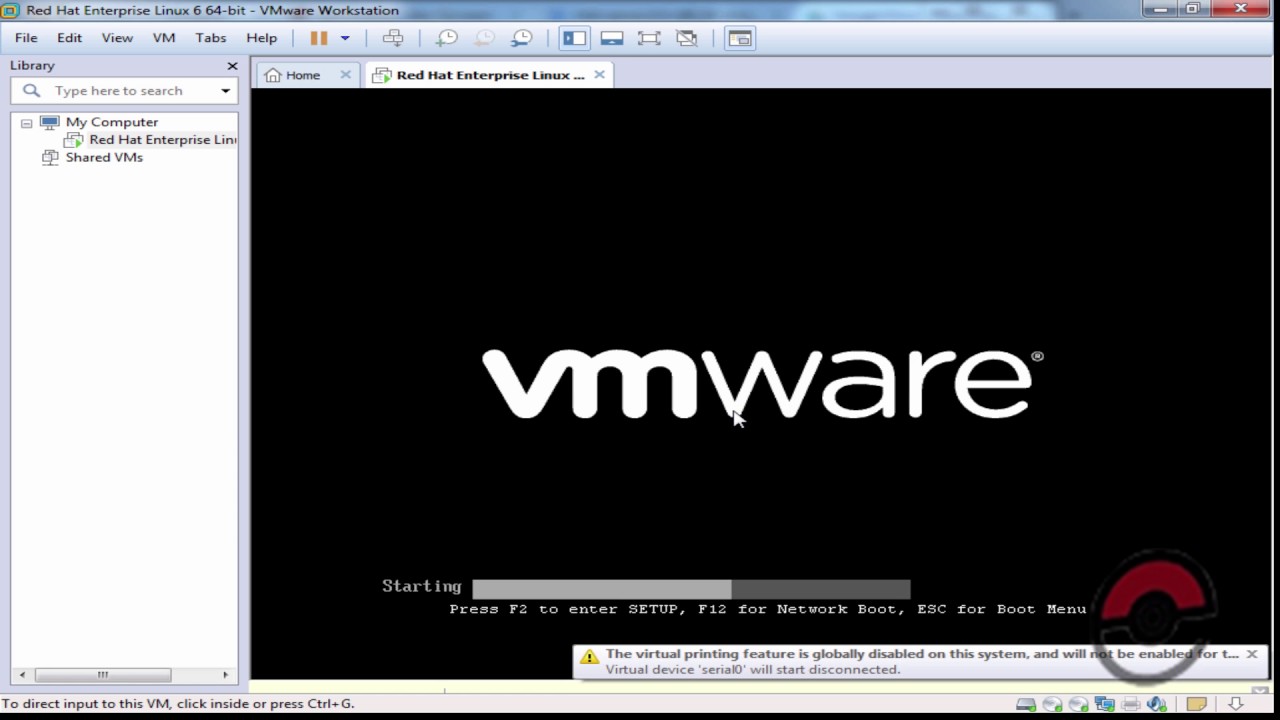1280x720 pixels.
Task: Revert the VM to its previous snapshot
Action: coord(484,38)
